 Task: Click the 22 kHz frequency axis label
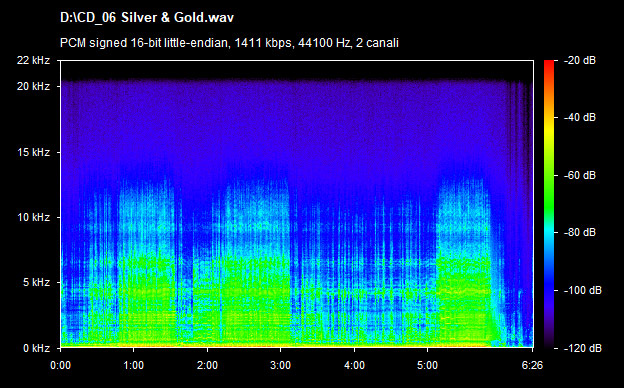tap(33, 60)
